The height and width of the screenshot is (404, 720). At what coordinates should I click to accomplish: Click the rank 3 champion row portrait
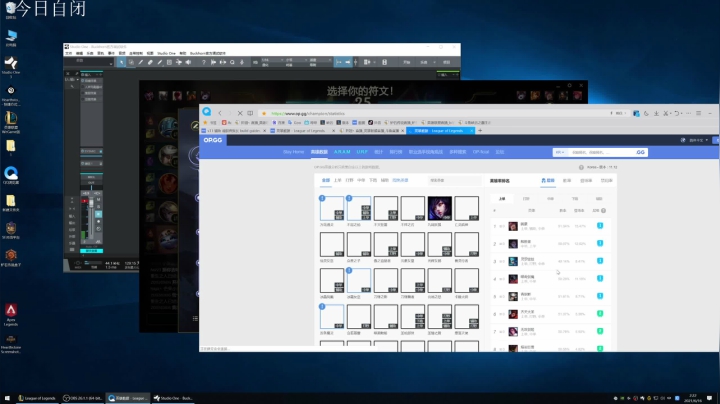click(x=513, y=261)
